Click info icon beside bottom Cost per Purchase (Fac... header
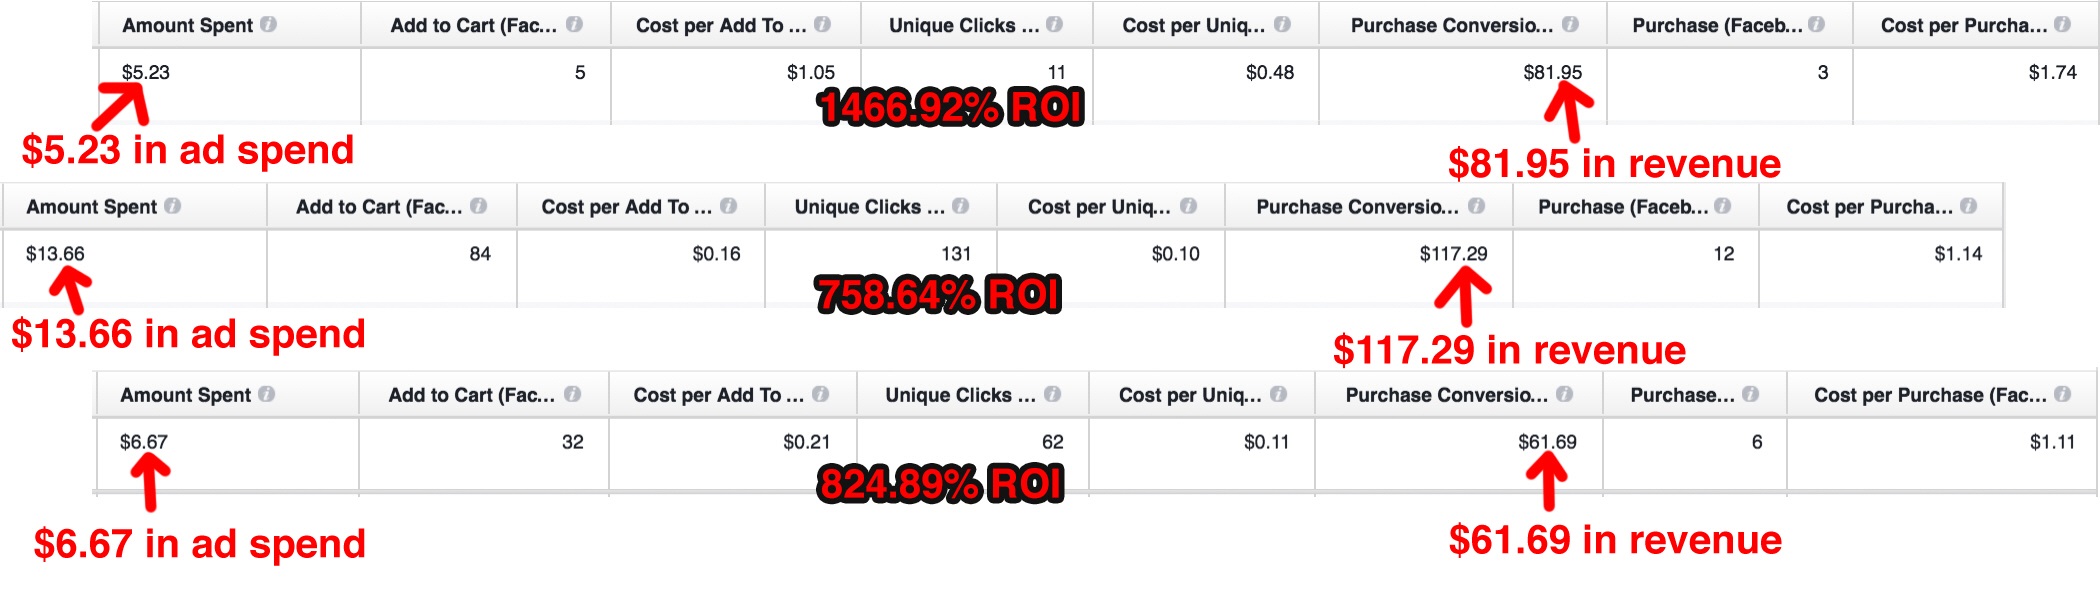Viewport: 2100px width, 600px height. point(2063,394)
